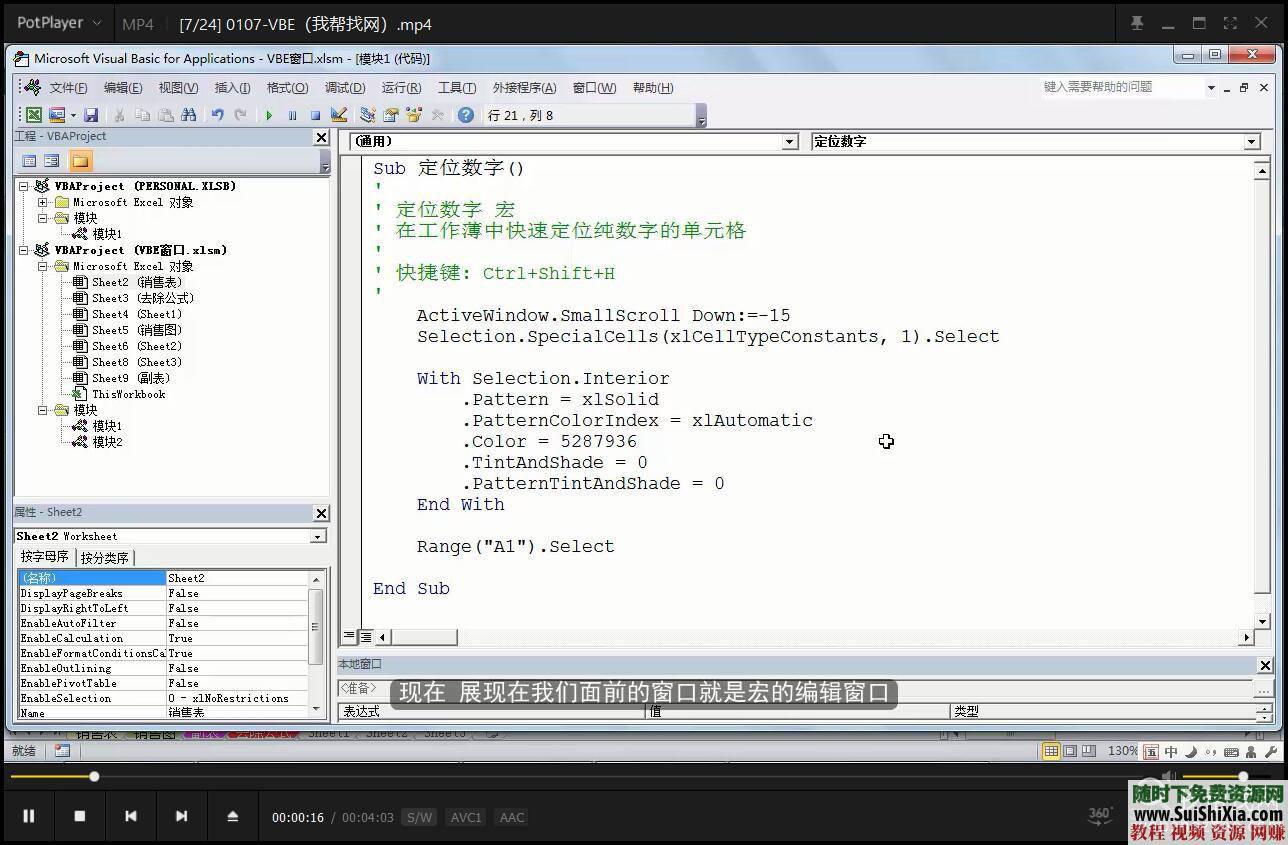Image resolution: width=1288 pixels, height=845 pixels.
Task: Switch to the 按分类序 properties tab
Action: [106, 557]
